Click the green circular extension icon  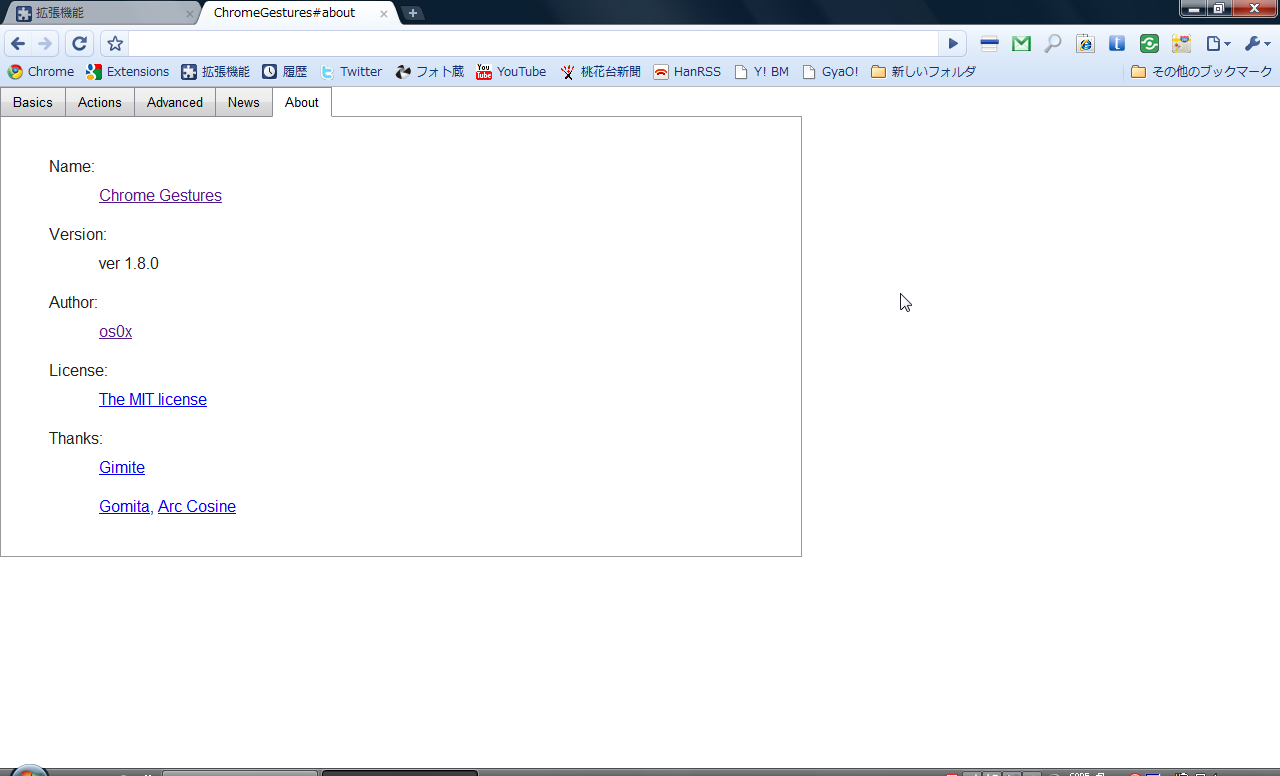[x=1149, y=44]
